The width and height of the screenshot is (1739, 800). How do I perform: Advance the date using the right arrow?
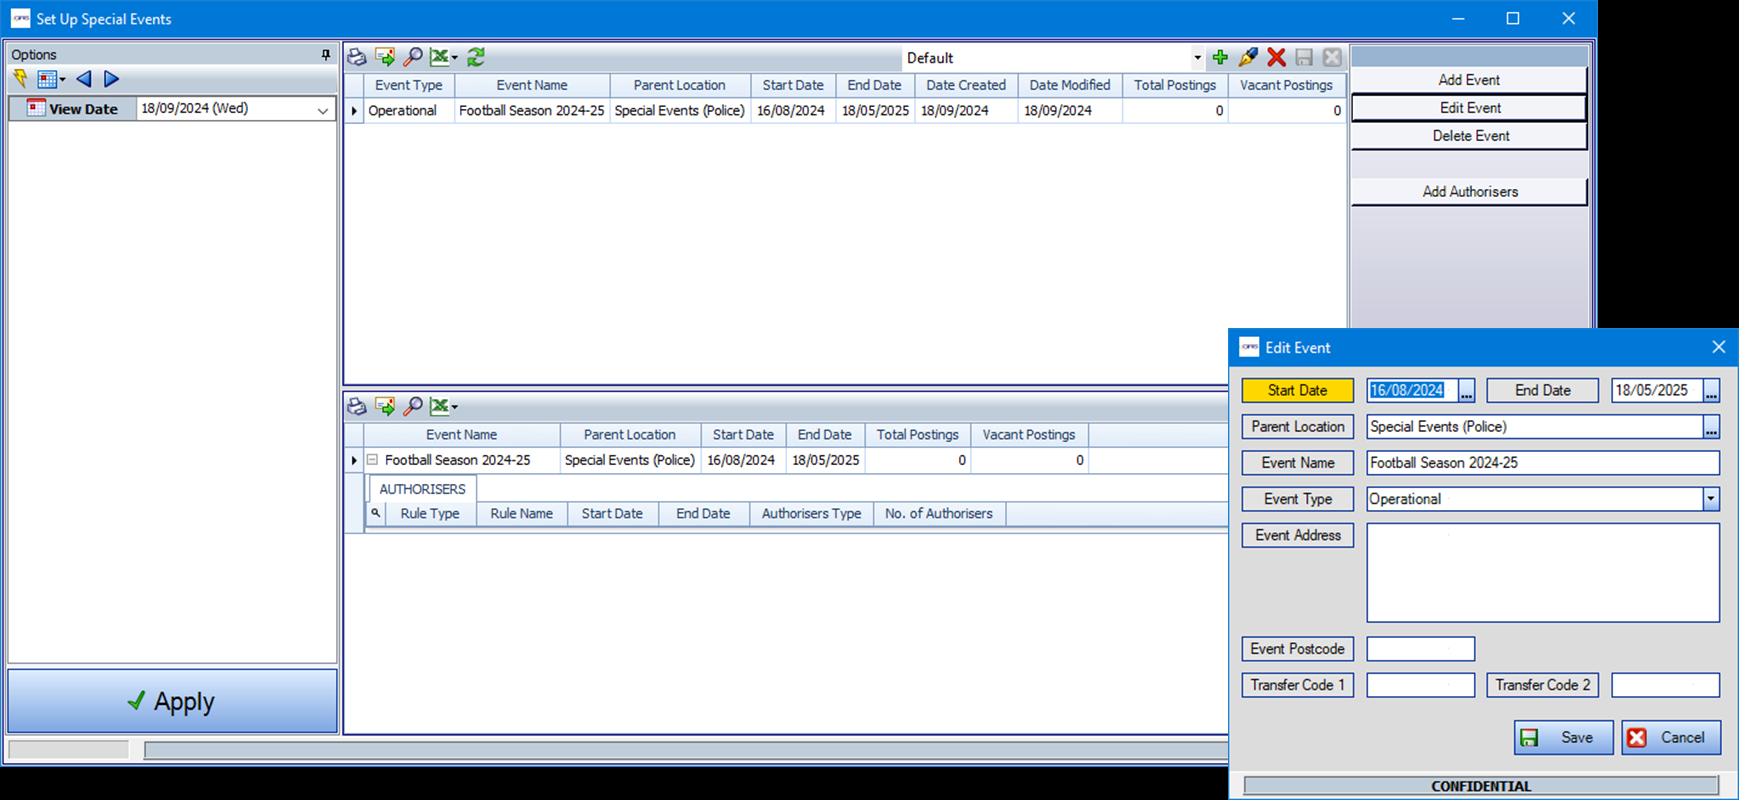tap(111, 79)
